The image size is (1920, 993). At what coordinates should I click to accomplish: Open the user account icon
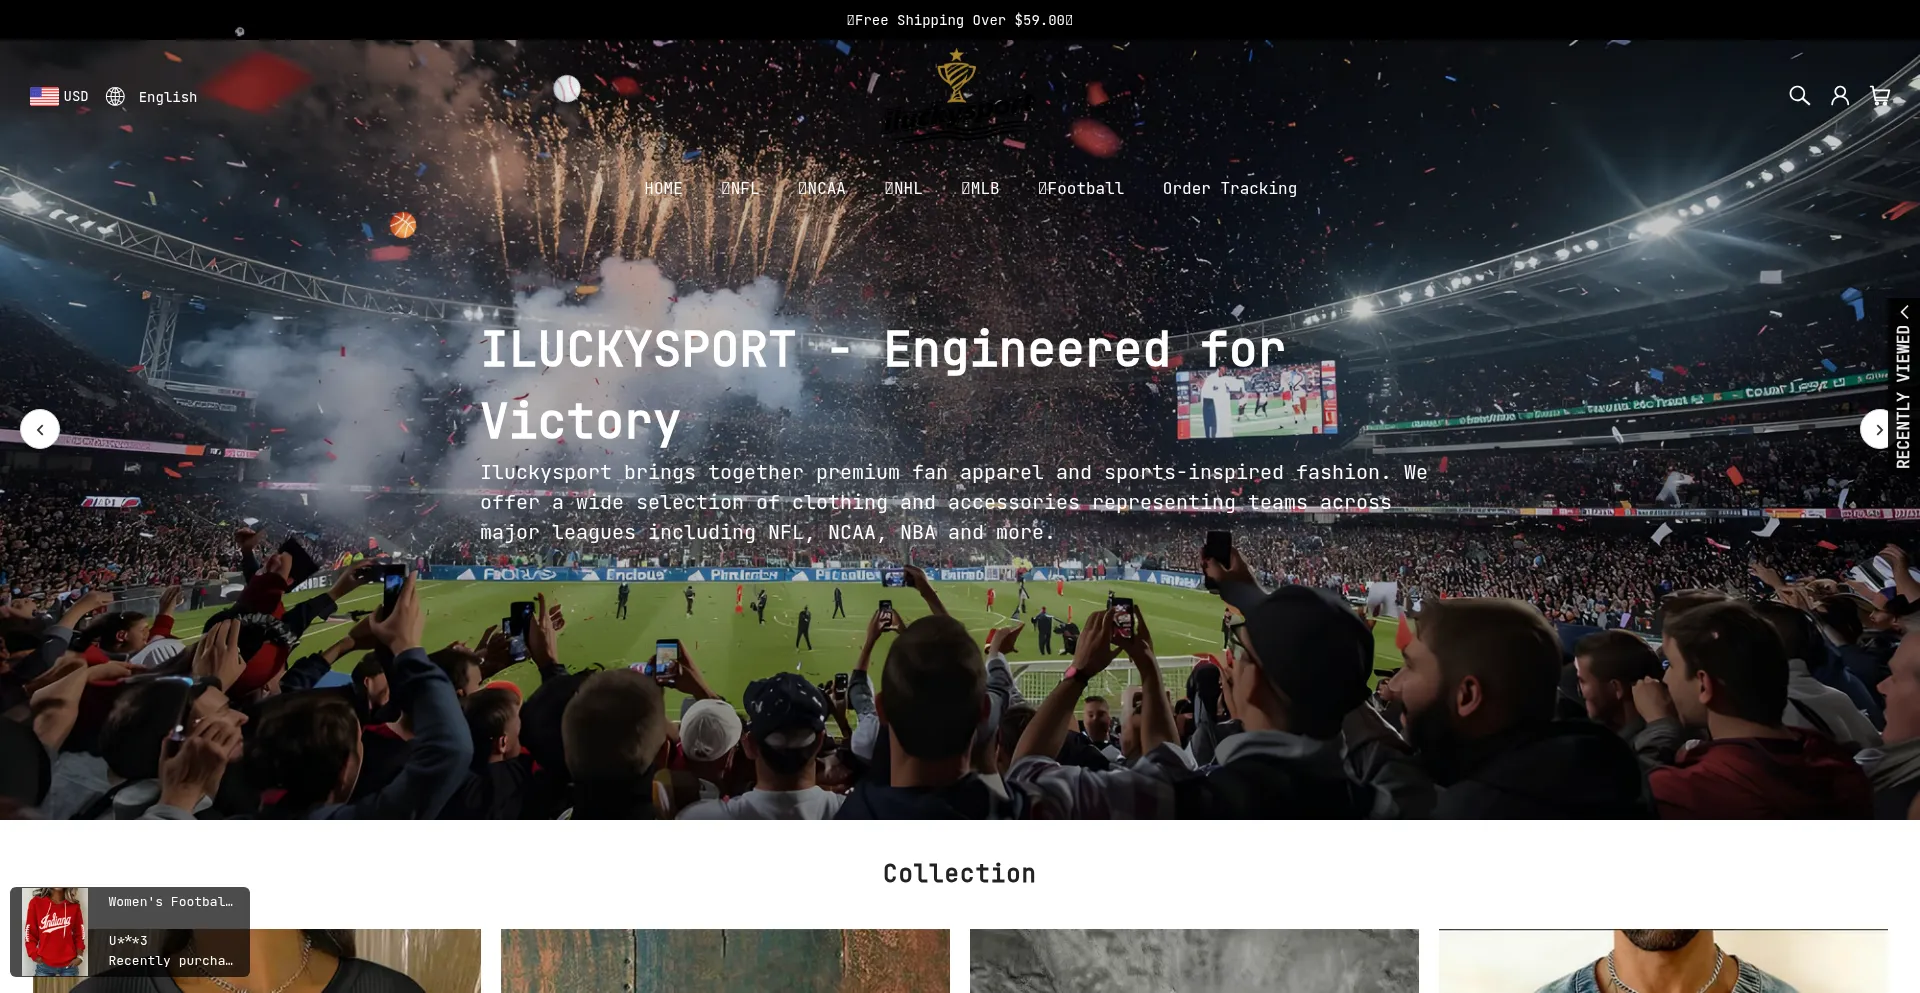pyautogui.click(x=1840, y=96)
